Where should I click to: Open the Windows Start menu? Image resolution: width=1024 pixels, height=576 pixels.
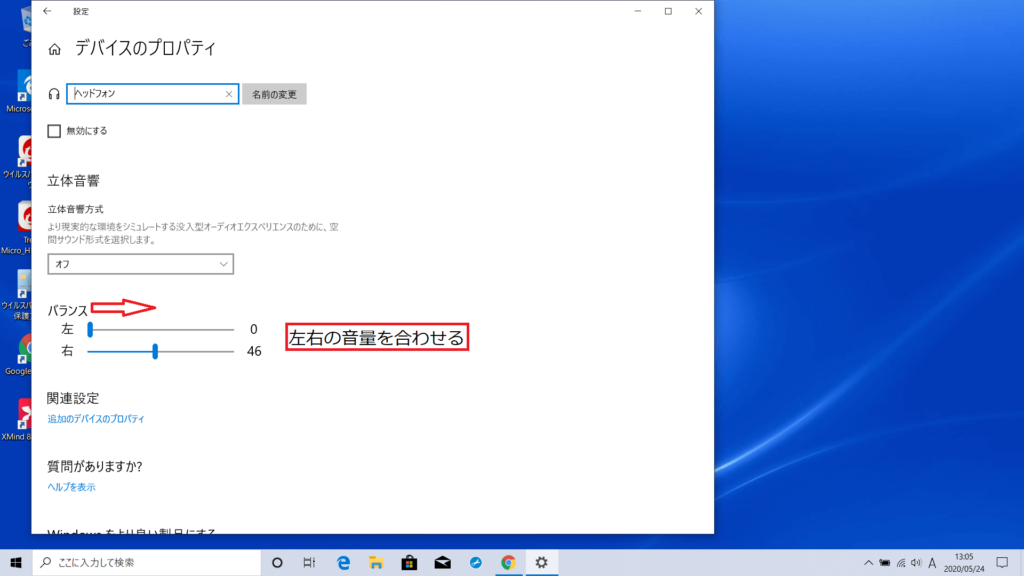point(16,562)
